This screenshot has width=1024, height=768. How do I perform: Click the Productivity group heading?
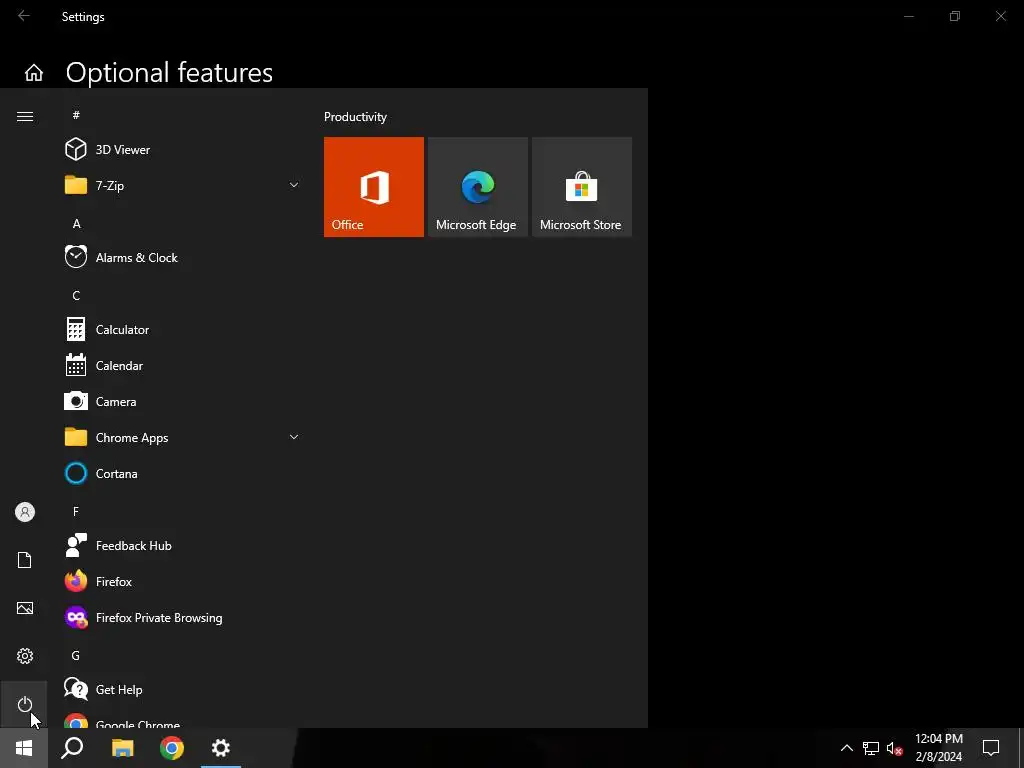(355, 117)
